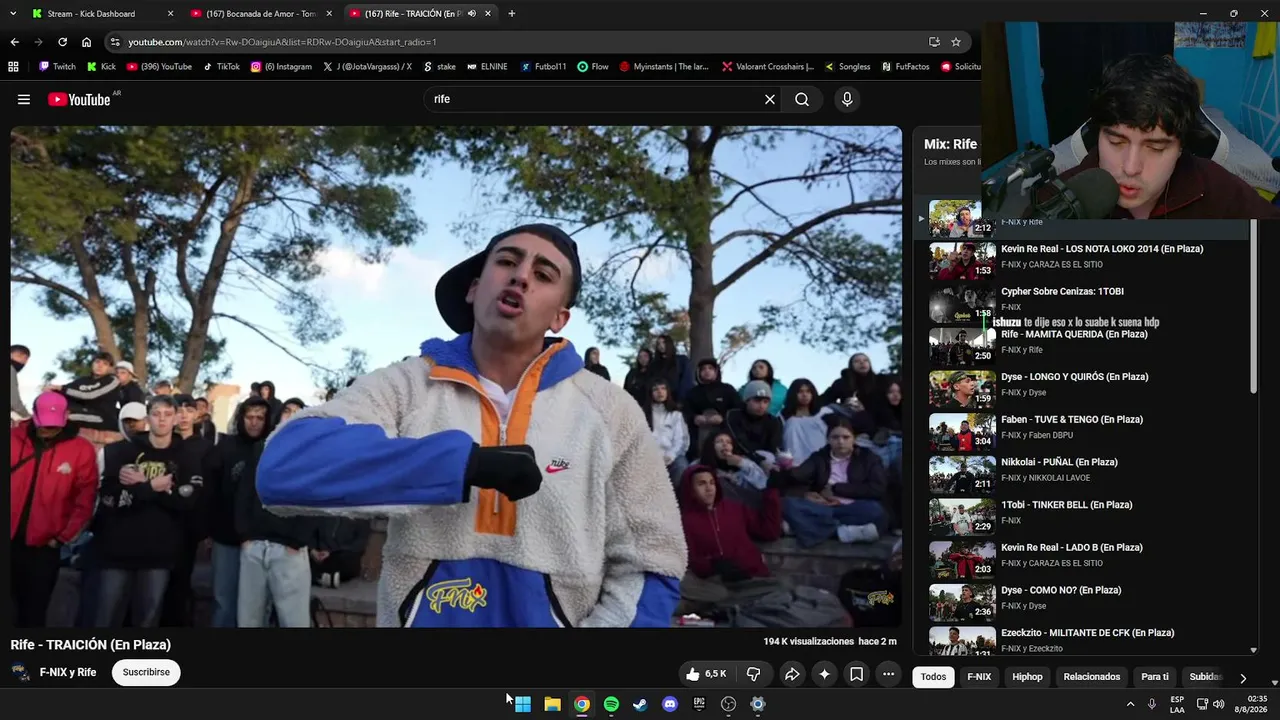The width and height of the screenshot is (1280, 720).
Task: Share the video using the arrow icon
Action: (x=792, y=674)
